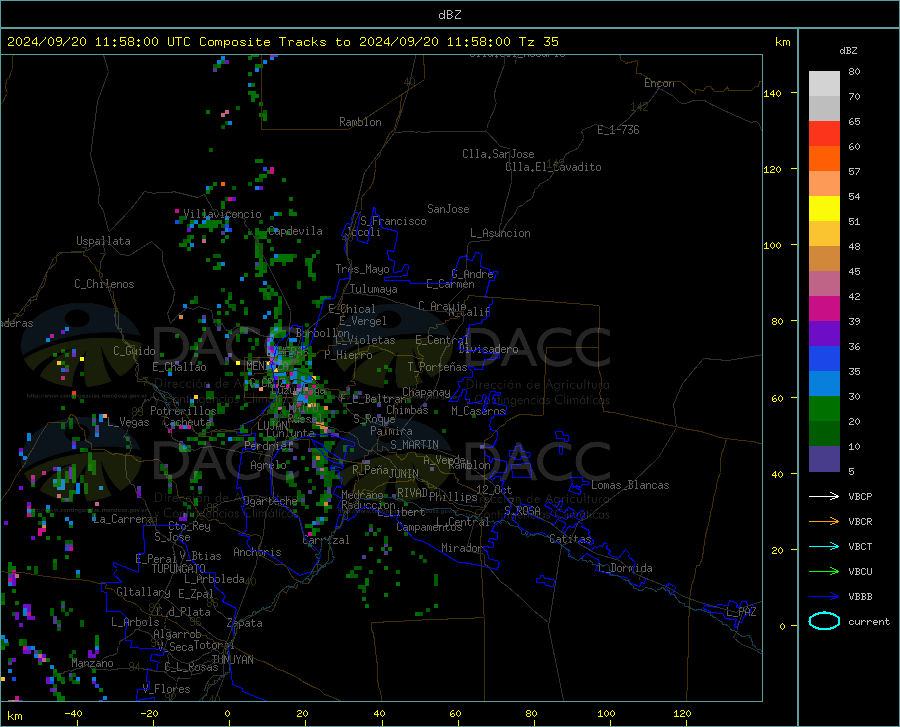Click the green VBCU arrow legend icon

pos(824,572)
